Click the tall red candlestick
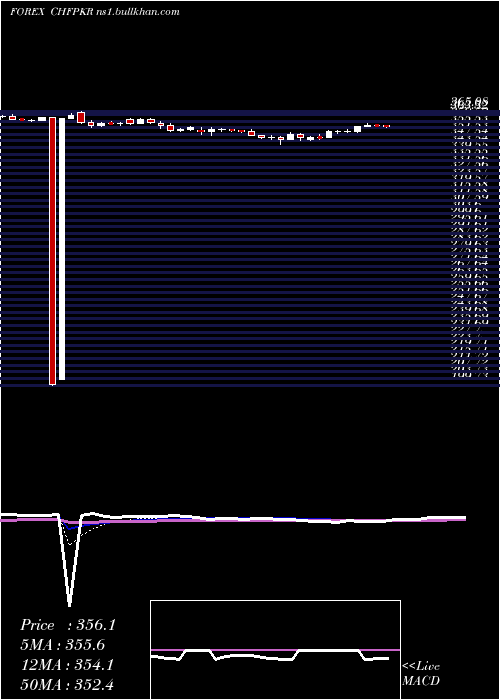The width and height of the screenshot is (500, 700). coord(53,251)
